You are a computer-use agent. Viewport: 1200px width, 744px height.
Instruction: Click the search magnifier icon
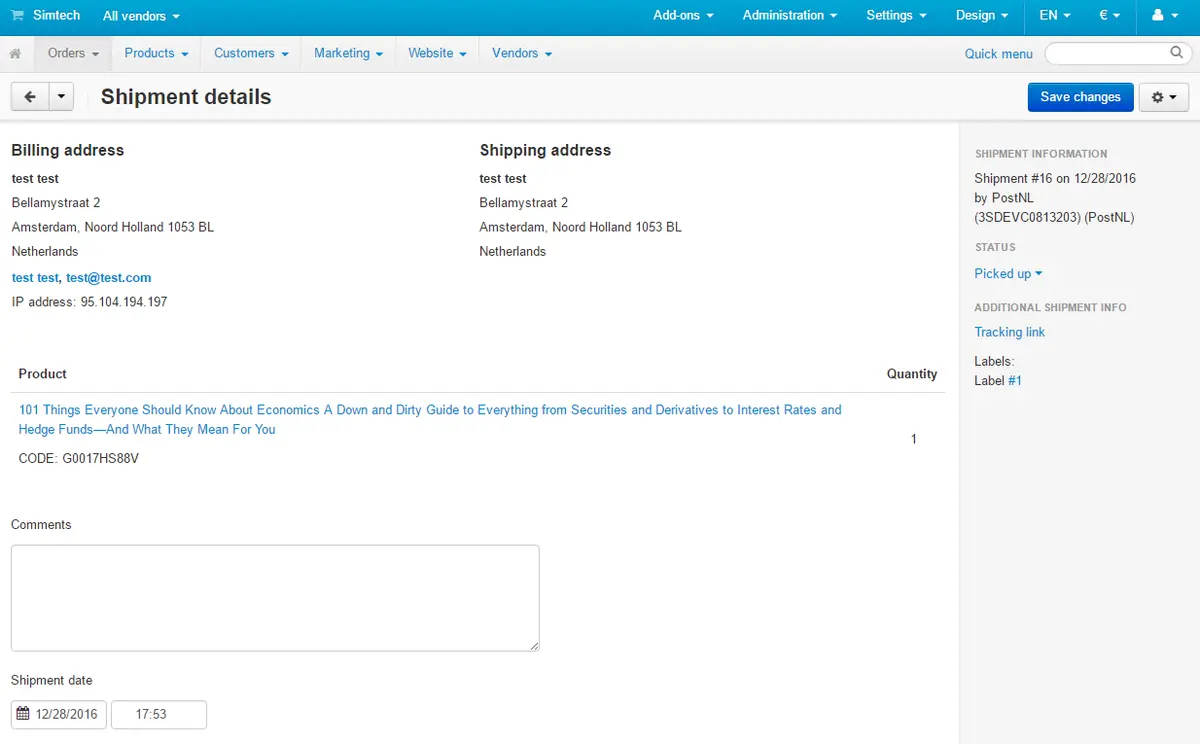1176,53
